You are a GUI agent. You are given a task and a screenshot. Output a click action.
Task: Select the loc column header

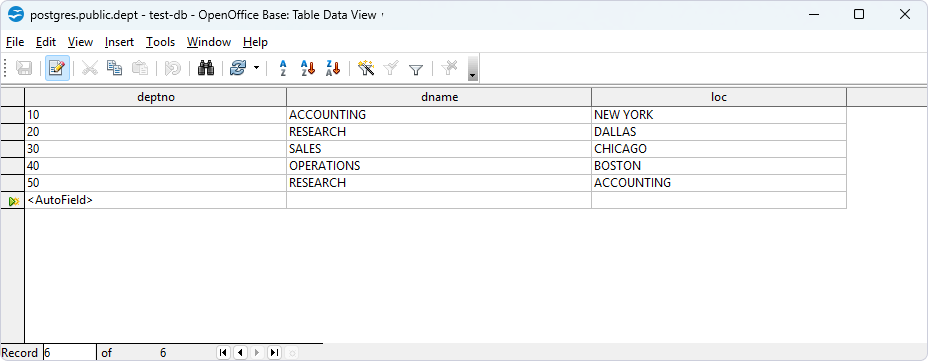718,97
